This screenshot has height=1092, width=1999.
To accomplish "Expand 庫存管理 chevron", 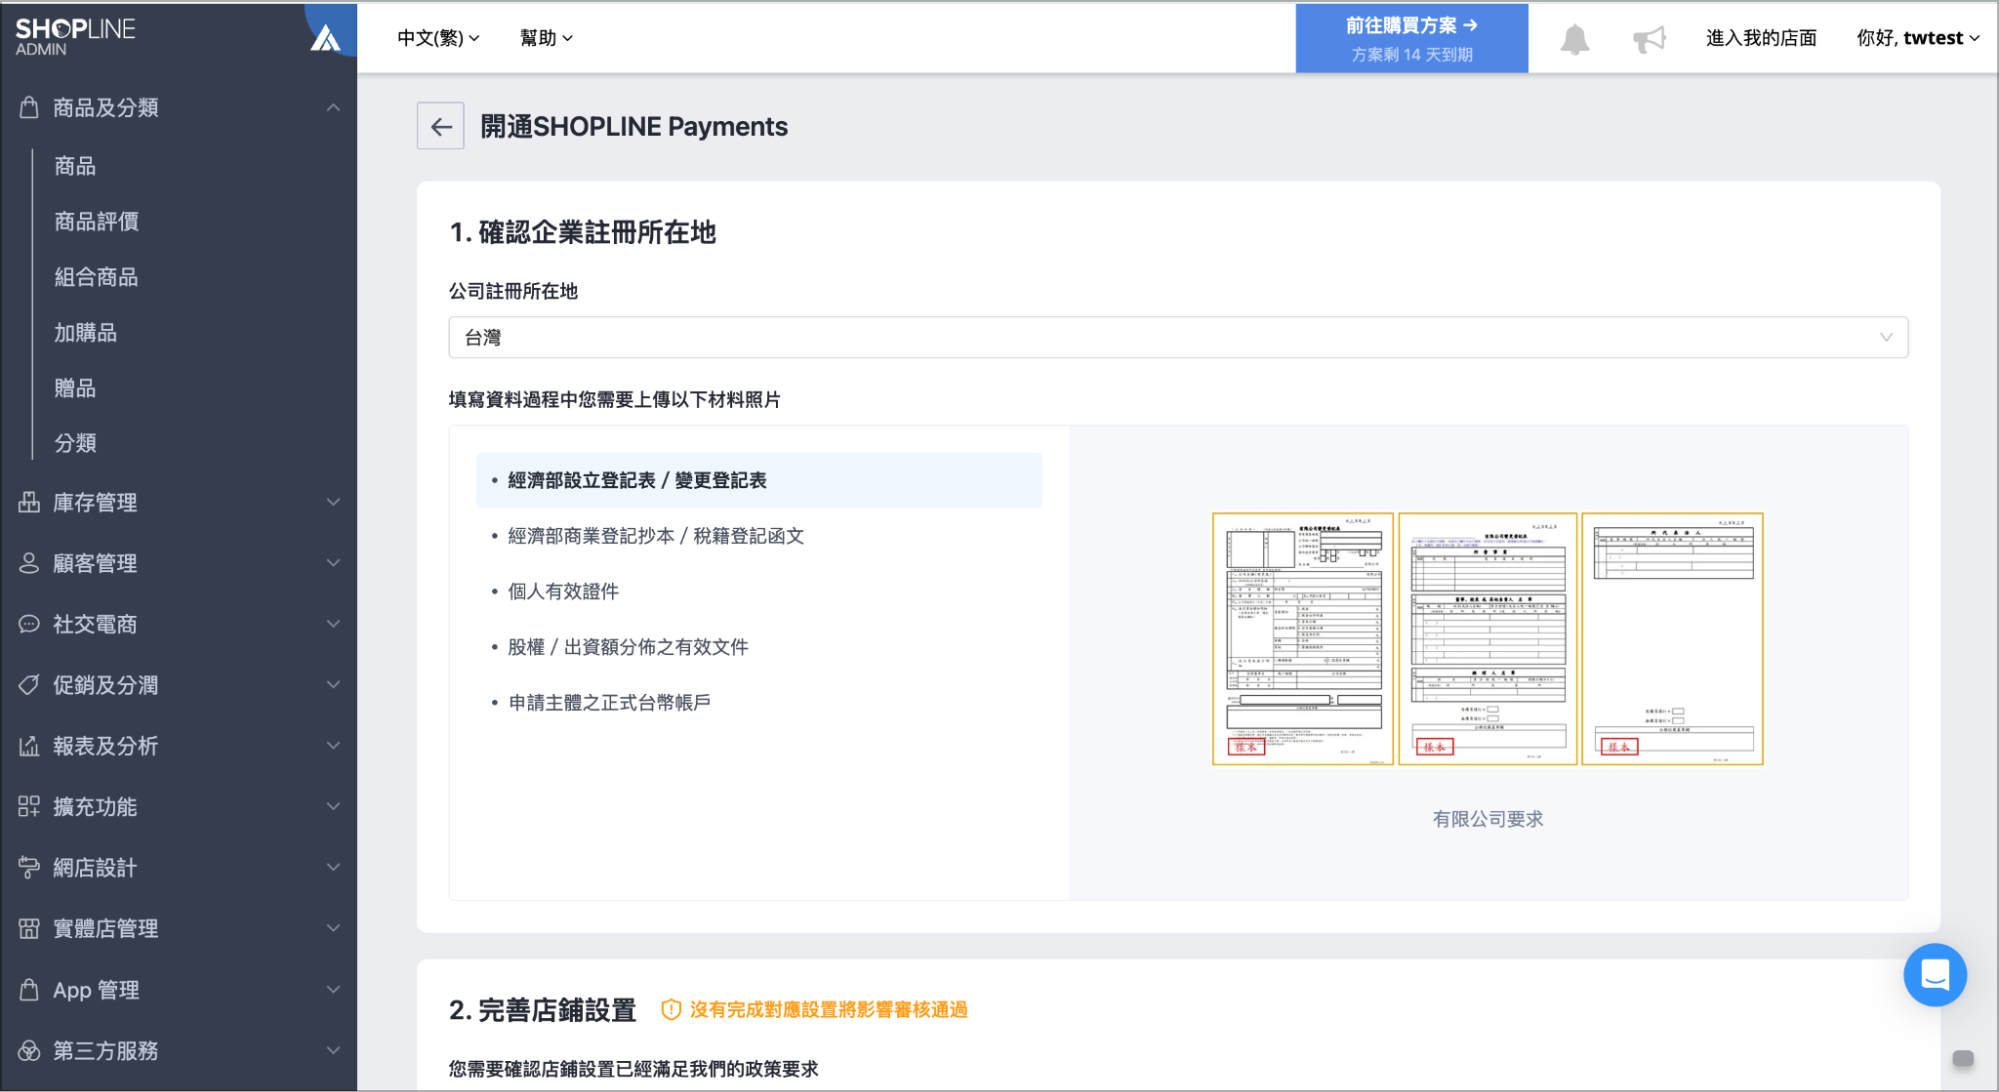I will point(333,502).
